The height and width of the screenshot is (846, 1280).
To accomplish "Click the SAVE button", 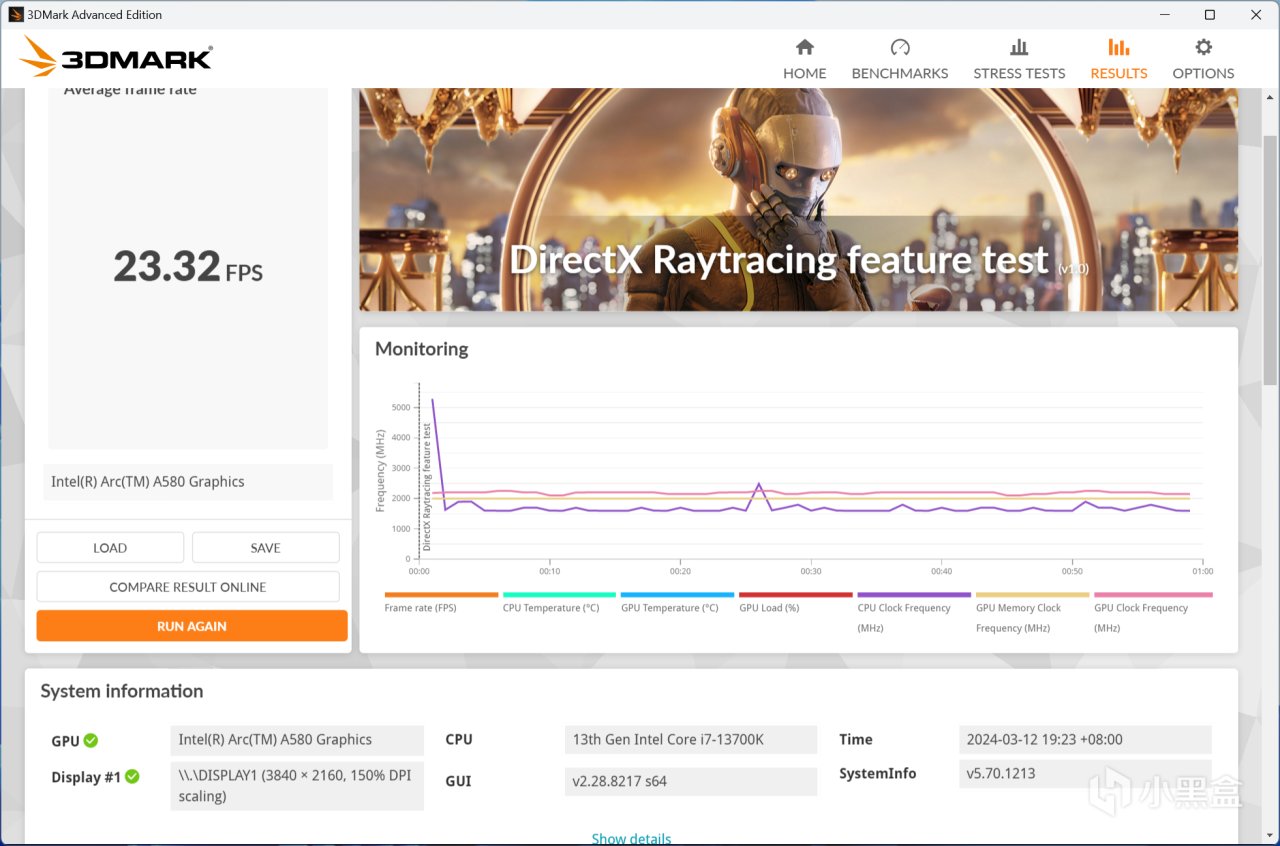I will point(266,548).
